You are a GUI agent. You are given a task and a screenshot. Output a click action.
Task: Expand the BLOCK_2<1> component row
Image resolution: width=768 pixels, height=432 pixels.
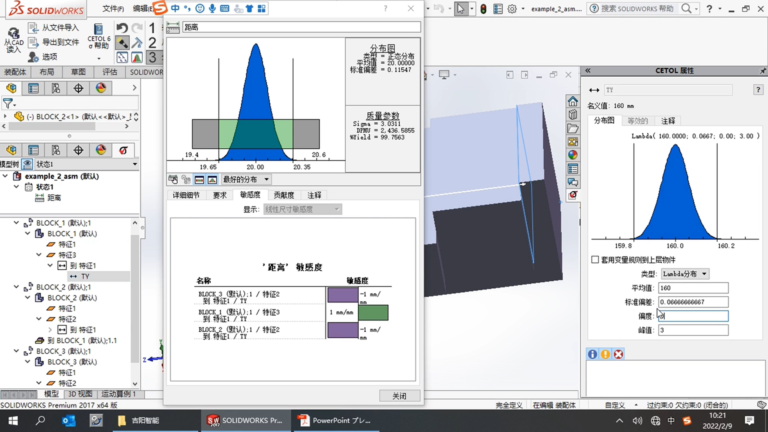point(5,117)
